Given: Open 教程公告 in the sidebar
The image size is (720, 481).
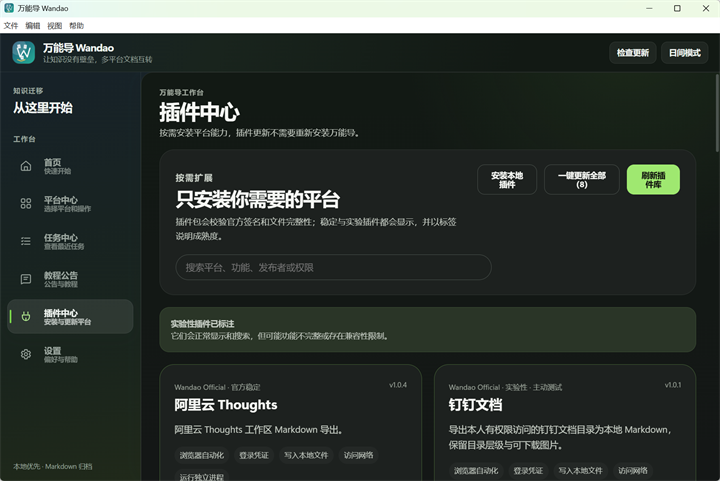Looking at the screenshot, I should [x=70, y=279].
